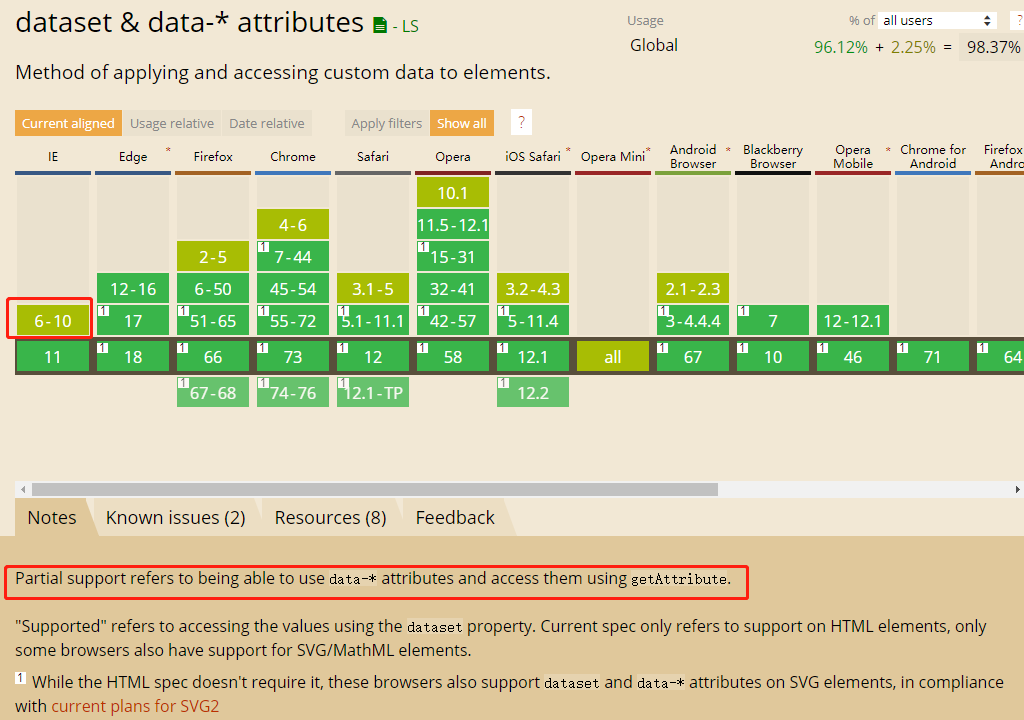Click the Blackberry Browser 7 cell

(773, 321)
